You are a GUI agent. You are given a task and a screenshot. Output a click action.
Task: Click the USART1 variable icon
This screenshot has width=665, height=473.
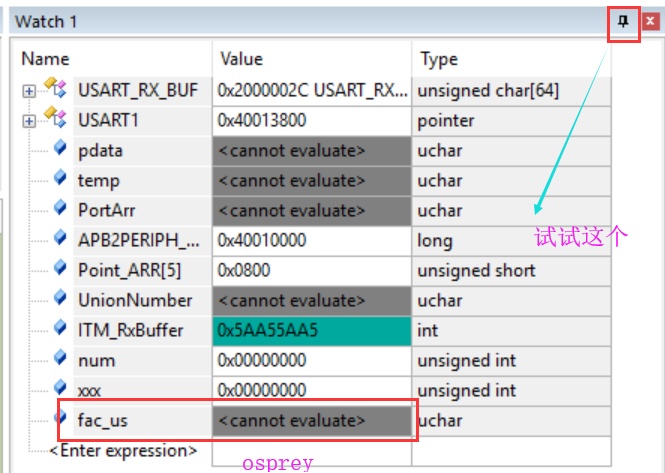56,117
